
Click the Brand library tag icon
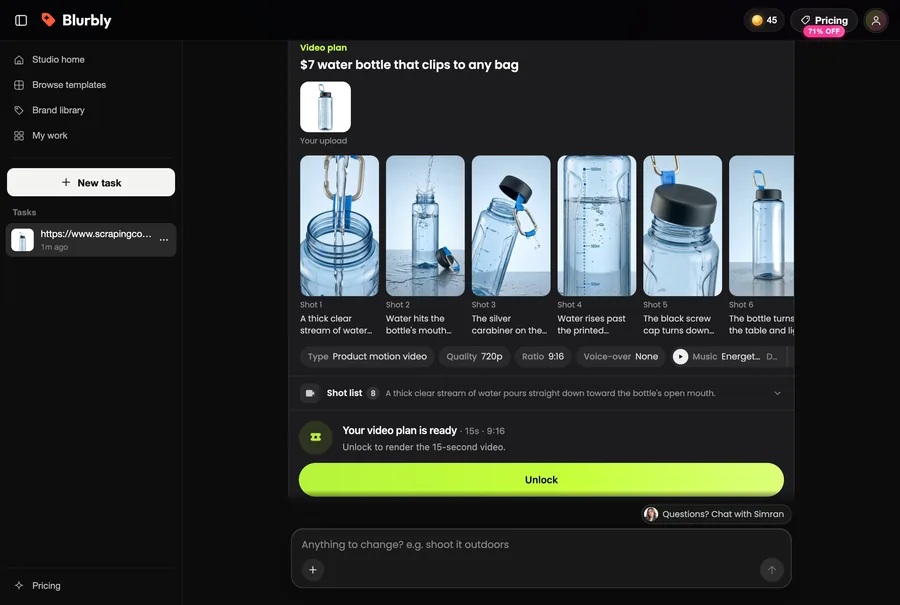19,110
